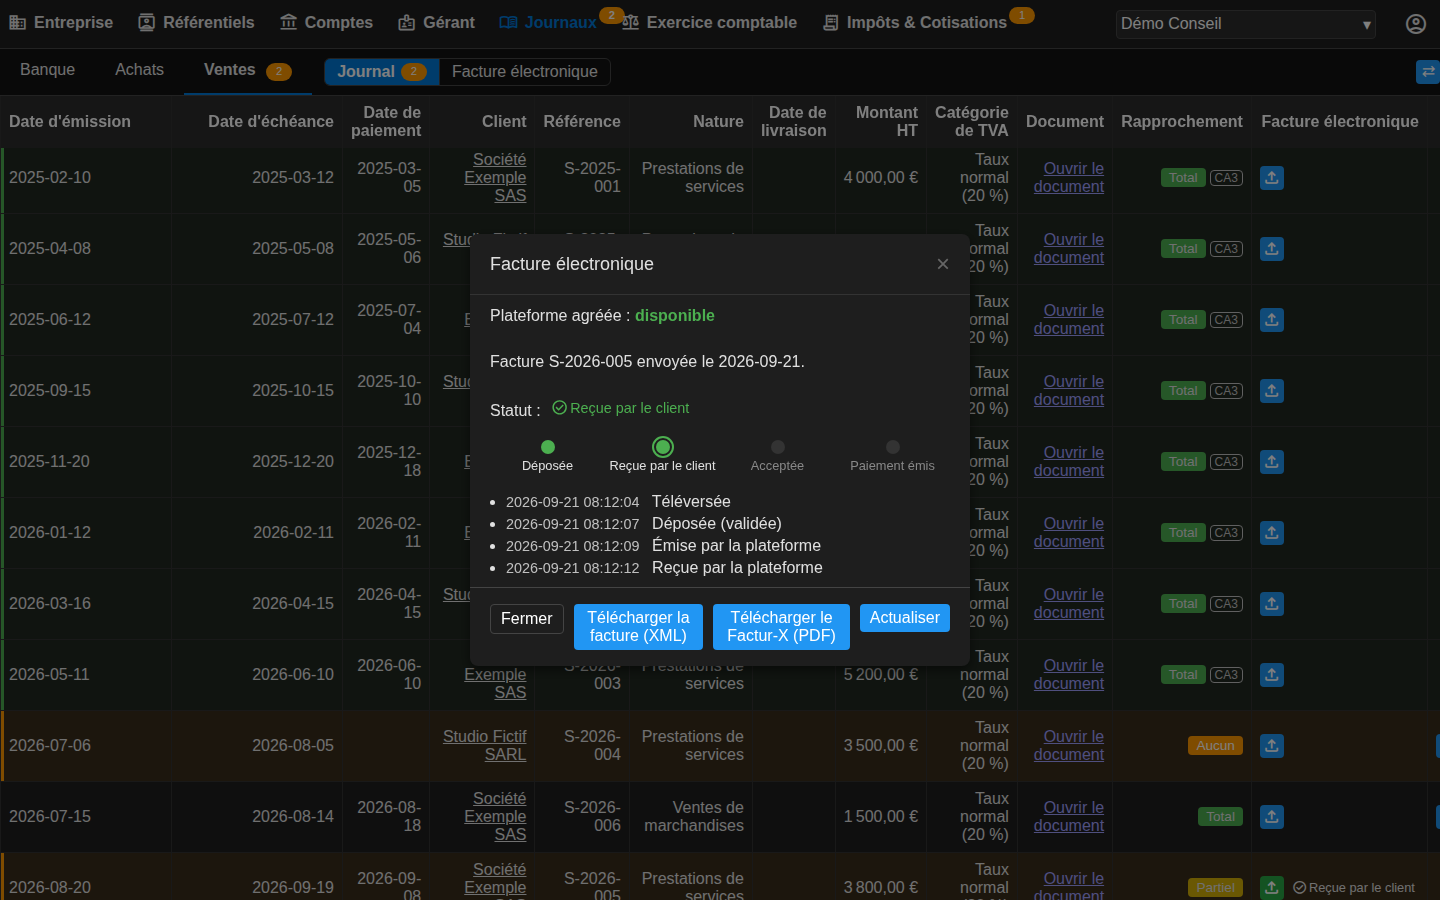The image size is (1440, 900).
Task: Open Studio Fictif SARL client link S-2026-004
Action: pos(484,746)
